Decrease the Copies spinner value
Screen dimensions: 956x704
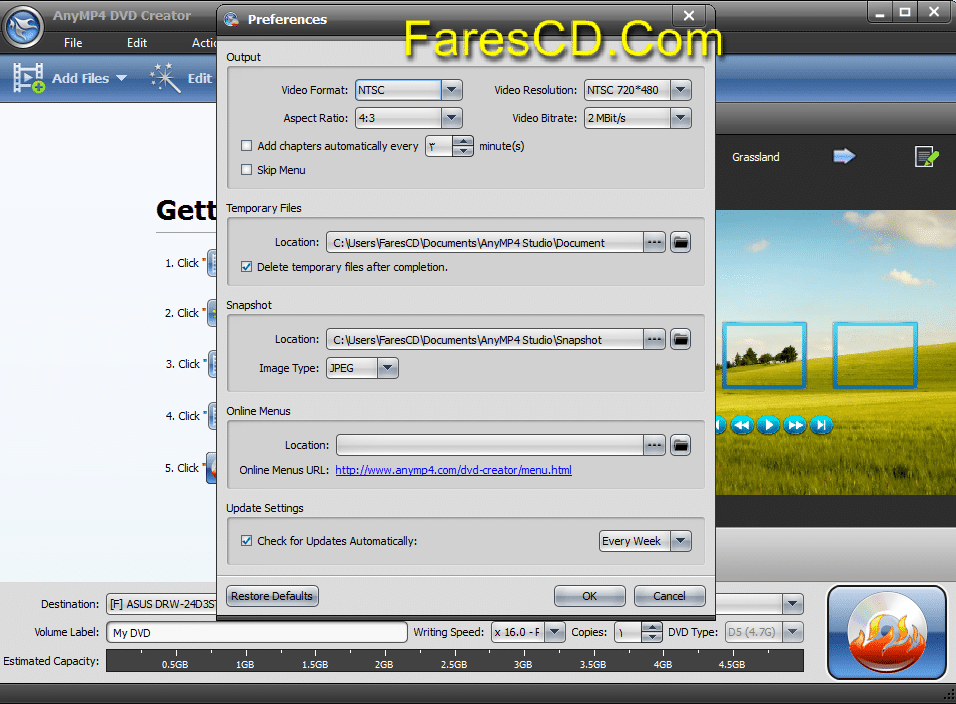tap(652, 637)
